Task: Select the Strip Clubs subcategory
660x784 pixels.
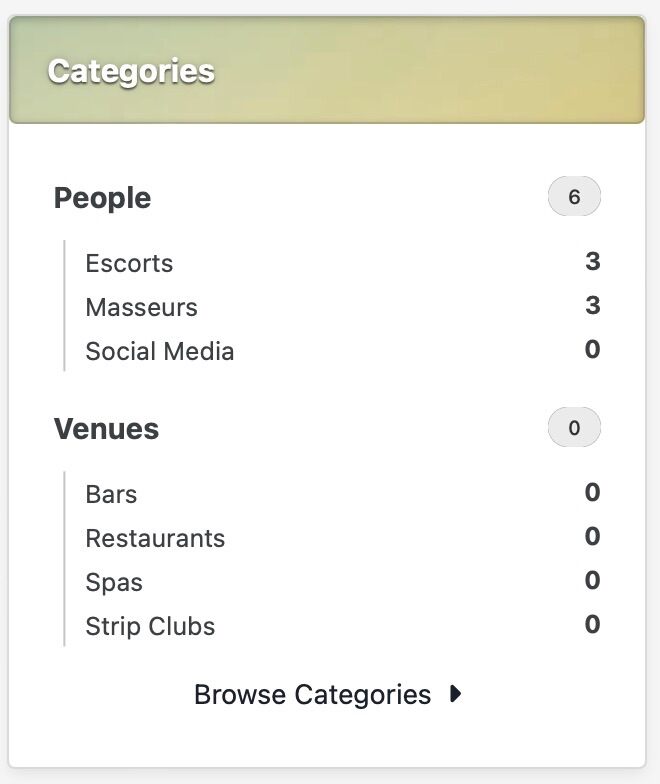Action: pos(150,627)
